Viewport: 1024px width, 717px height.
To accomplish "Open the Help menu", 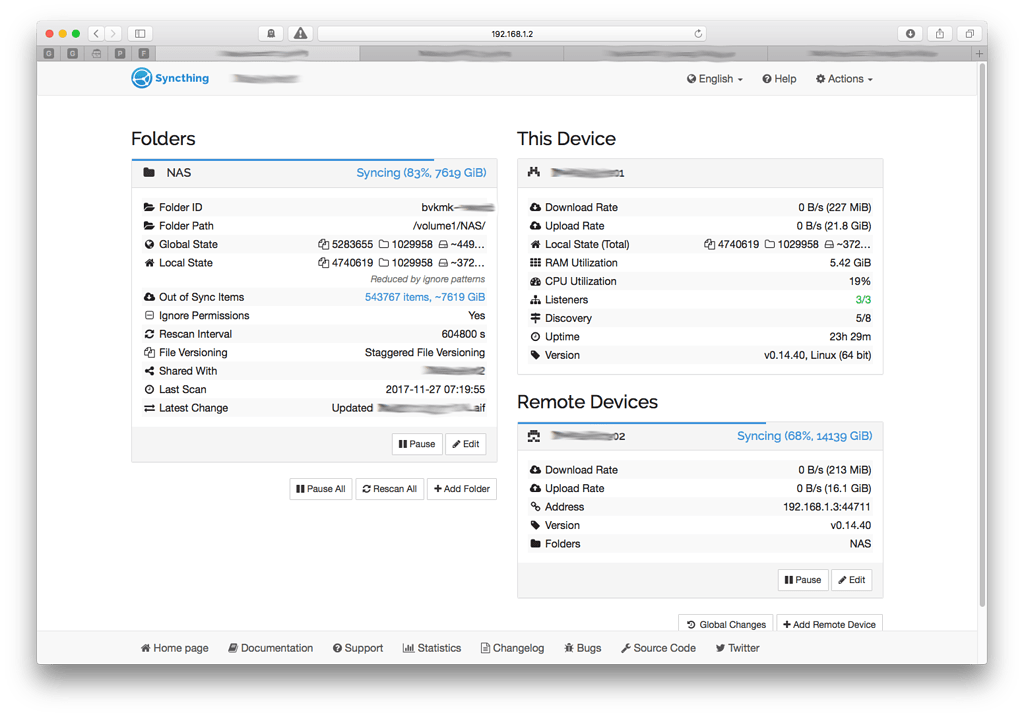I will 778,78.
